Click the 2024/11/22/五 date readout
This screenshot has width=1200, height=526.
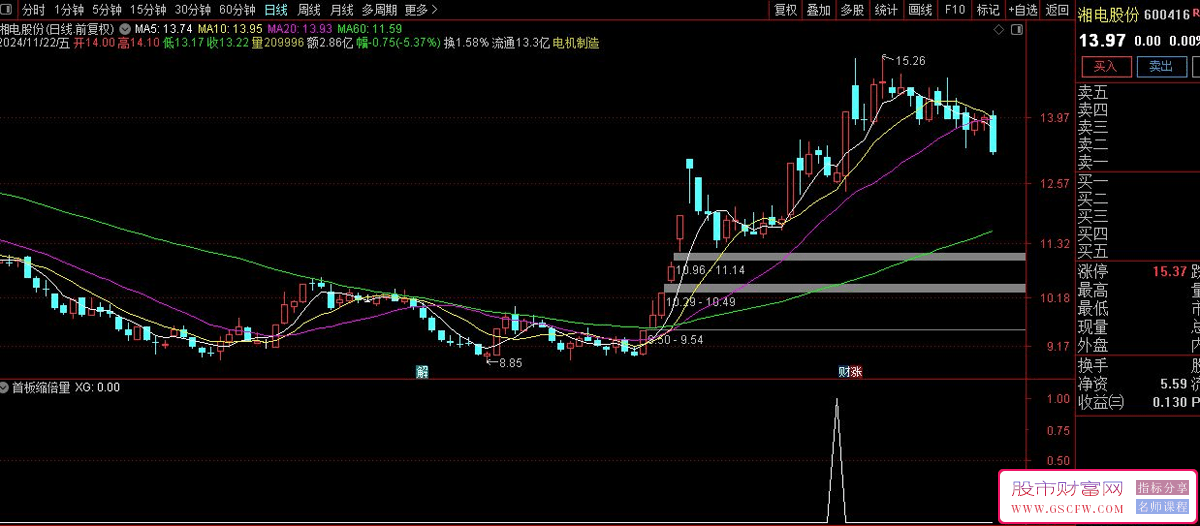tap(35, 43)
